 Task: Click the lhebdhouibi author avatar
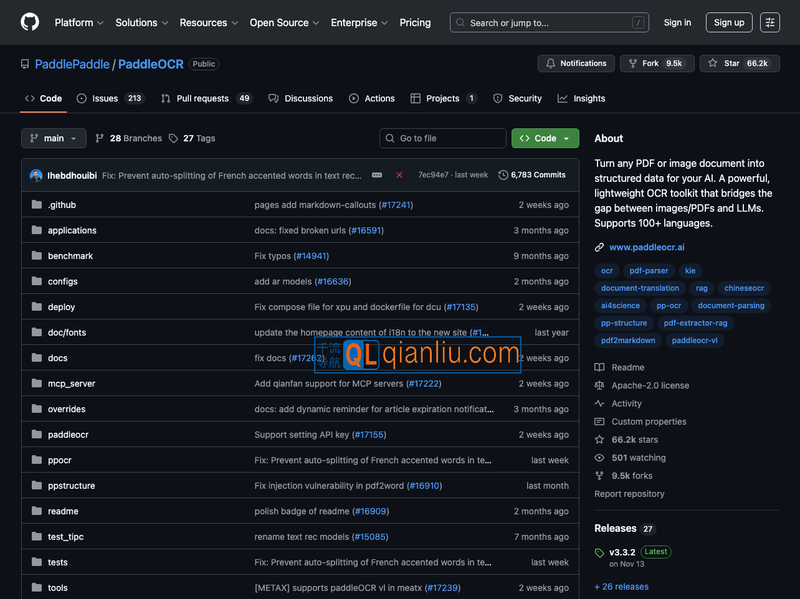pos(36,175)
